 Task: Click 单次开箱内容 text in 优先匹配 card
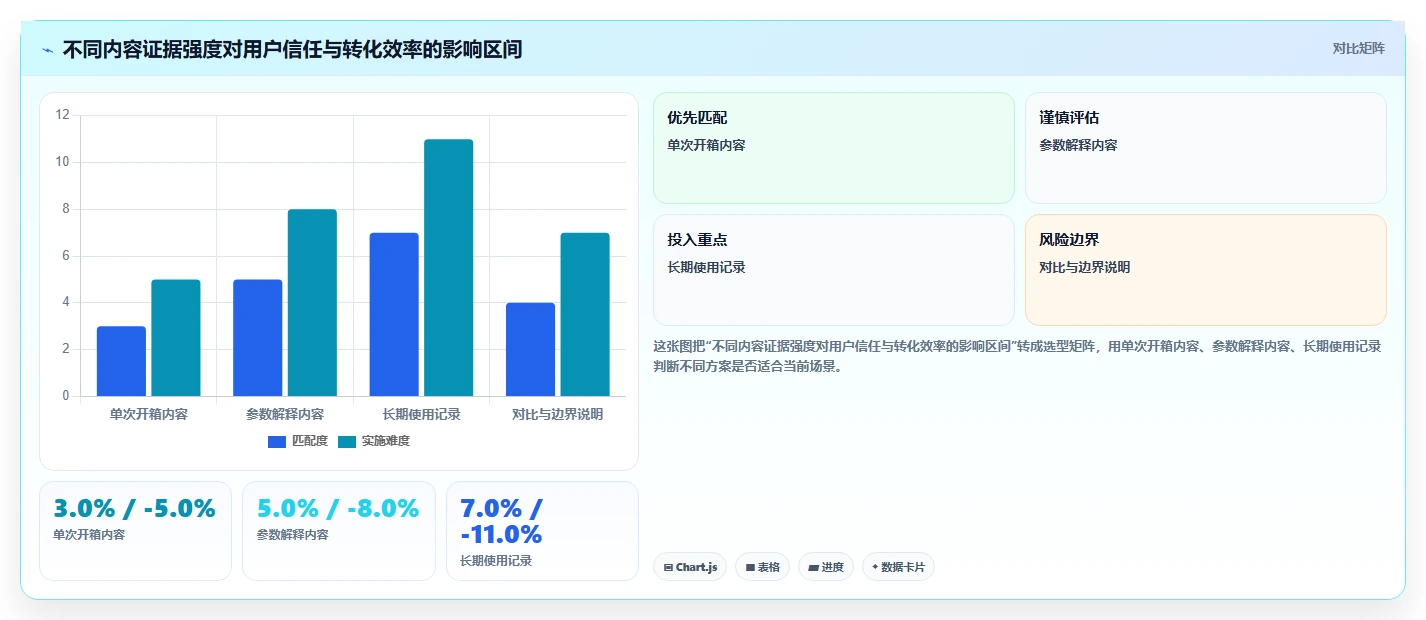click(706, 145)
